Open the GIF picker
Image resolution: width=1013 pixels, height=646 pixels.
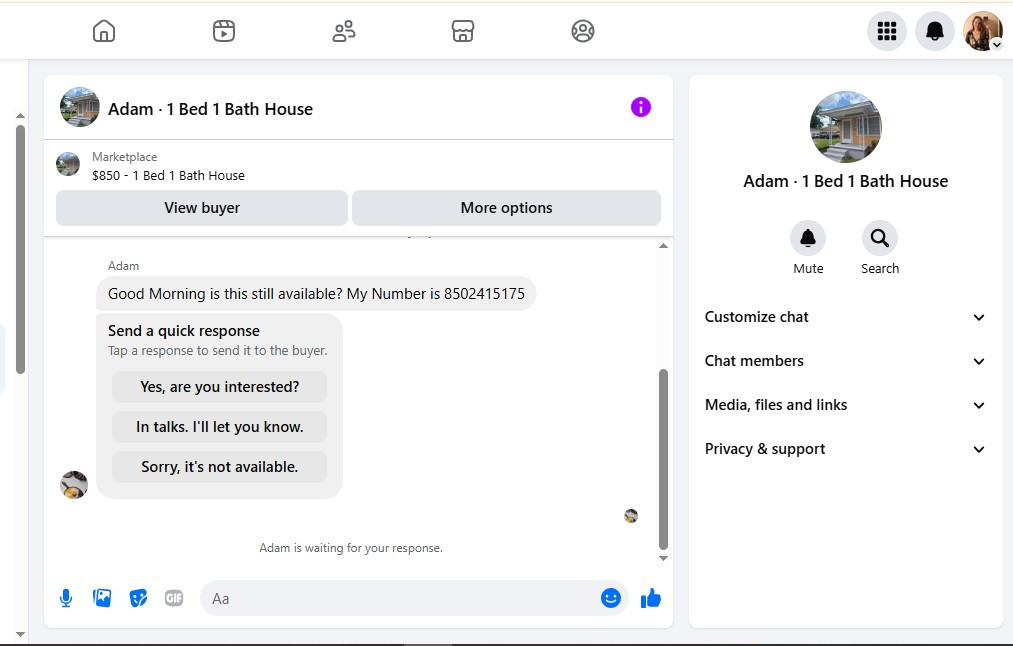click(x=174, y=598)
